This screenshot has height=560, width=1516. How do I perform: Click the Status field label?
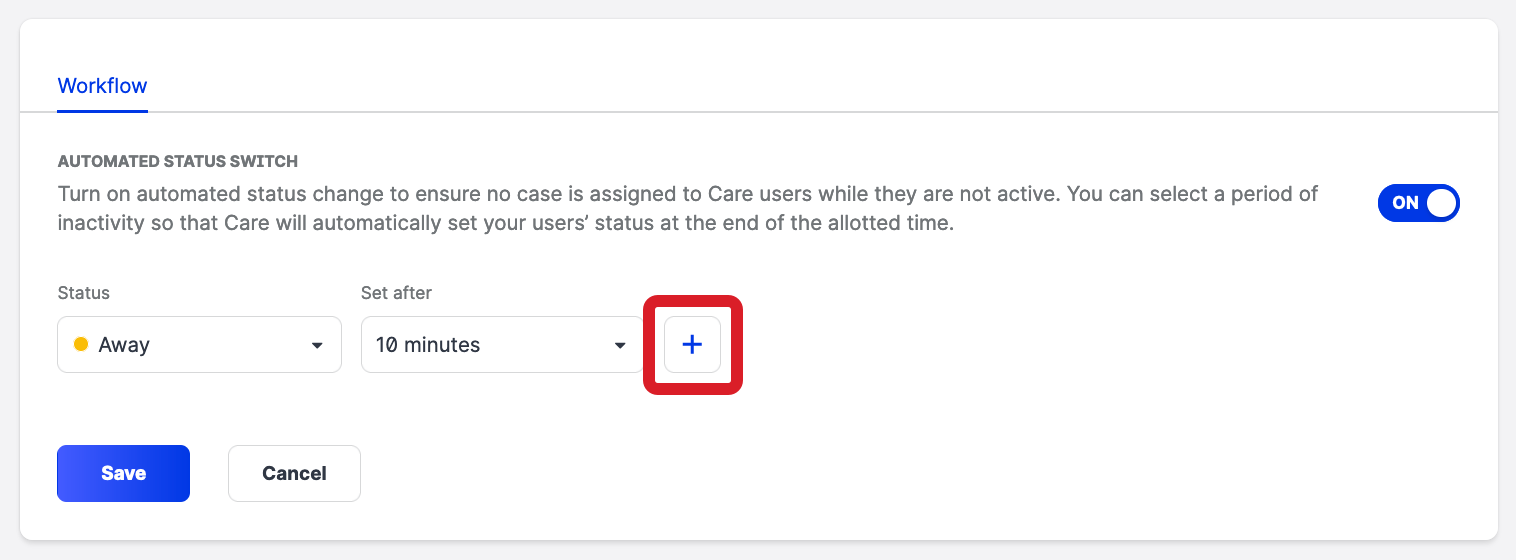point(84,293)
